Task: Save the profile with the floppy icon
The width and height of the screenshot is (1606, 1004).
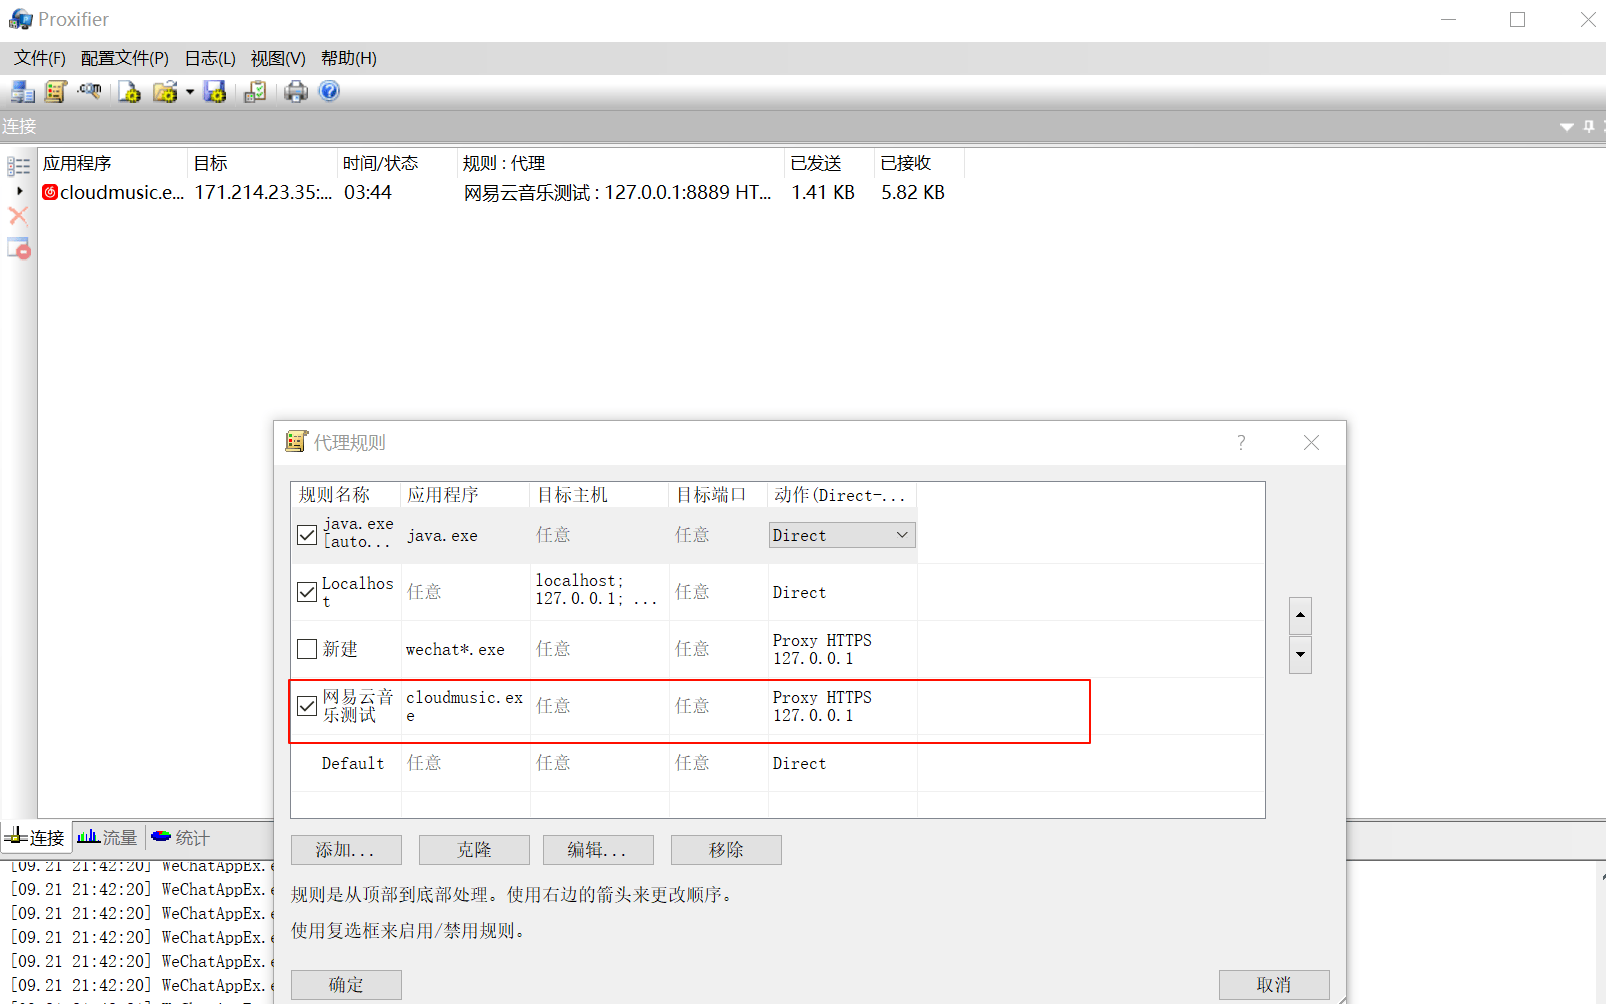Action: click(215, 92)
